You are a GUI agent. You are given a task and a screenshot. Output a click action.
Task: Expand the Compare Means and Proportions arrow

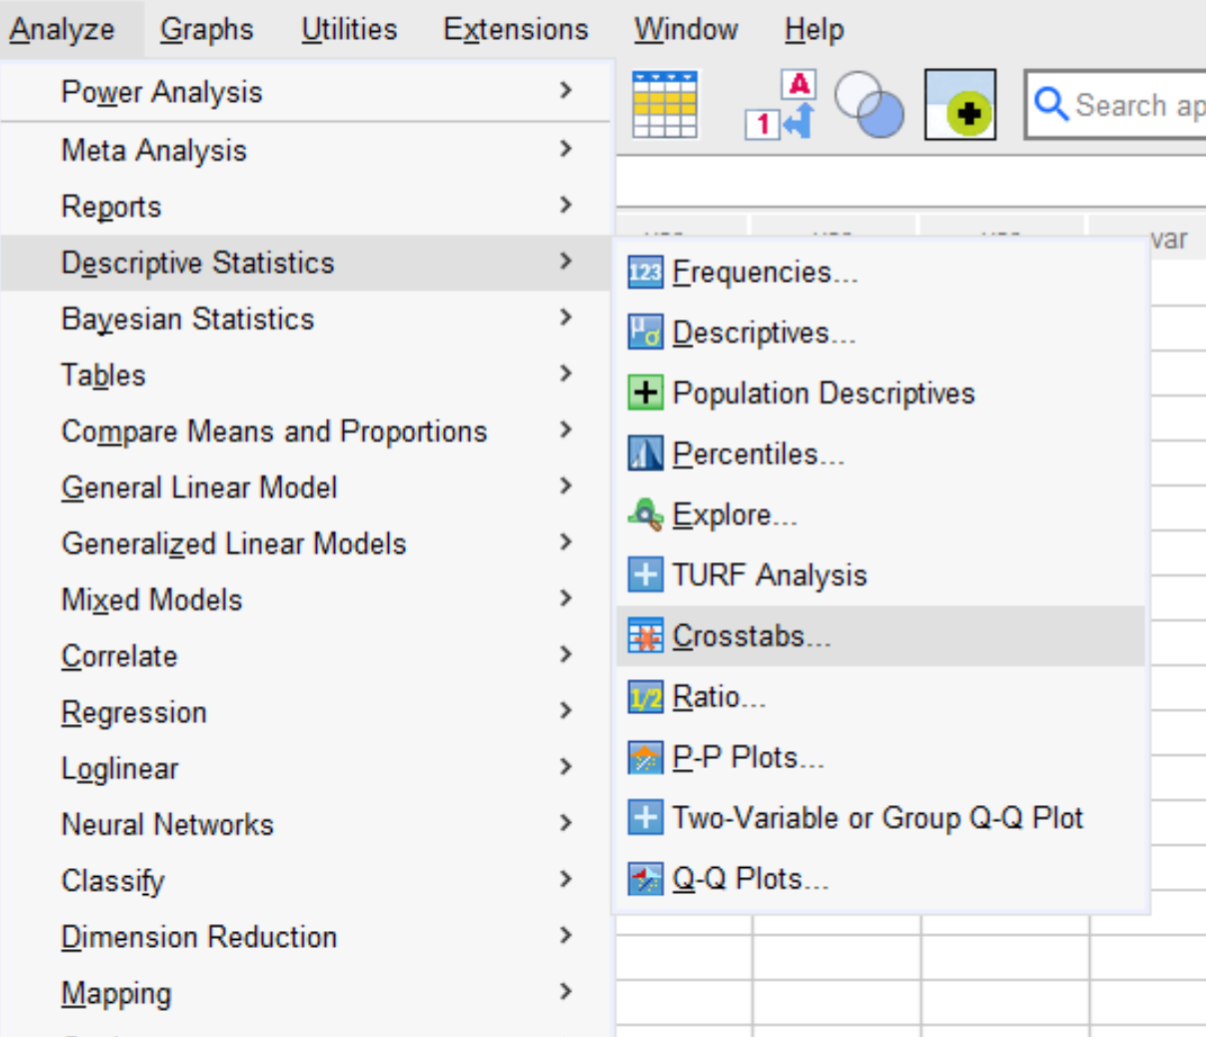pos(566,430)
